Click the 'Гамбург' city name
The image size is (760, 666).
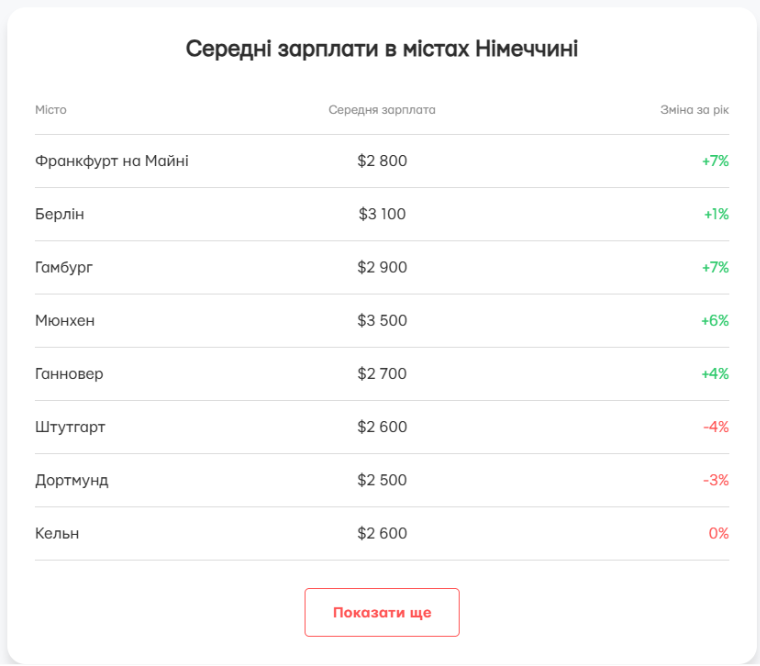click(63, 268)
